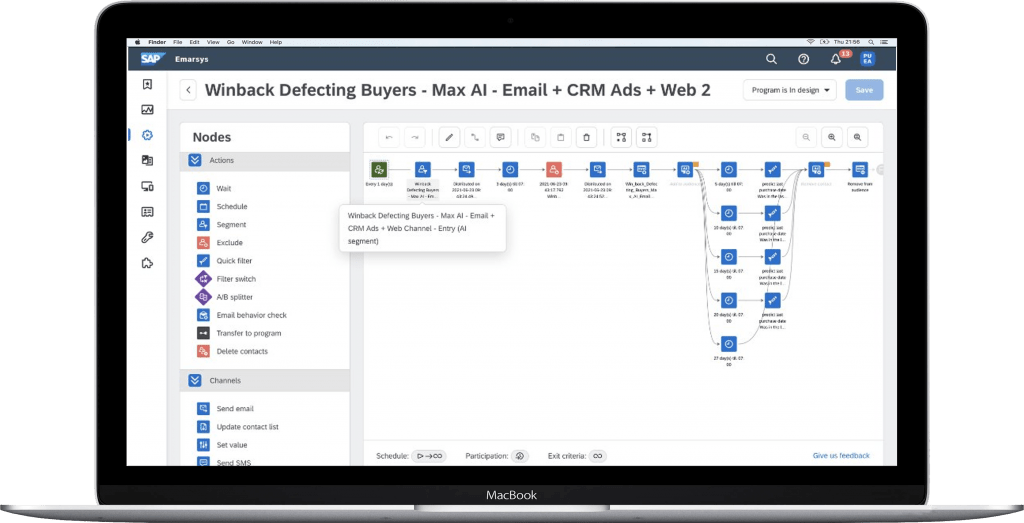1024x523 pixels.
Task: Click the zoom out magnifier icon
Action: tap(806, 137)
